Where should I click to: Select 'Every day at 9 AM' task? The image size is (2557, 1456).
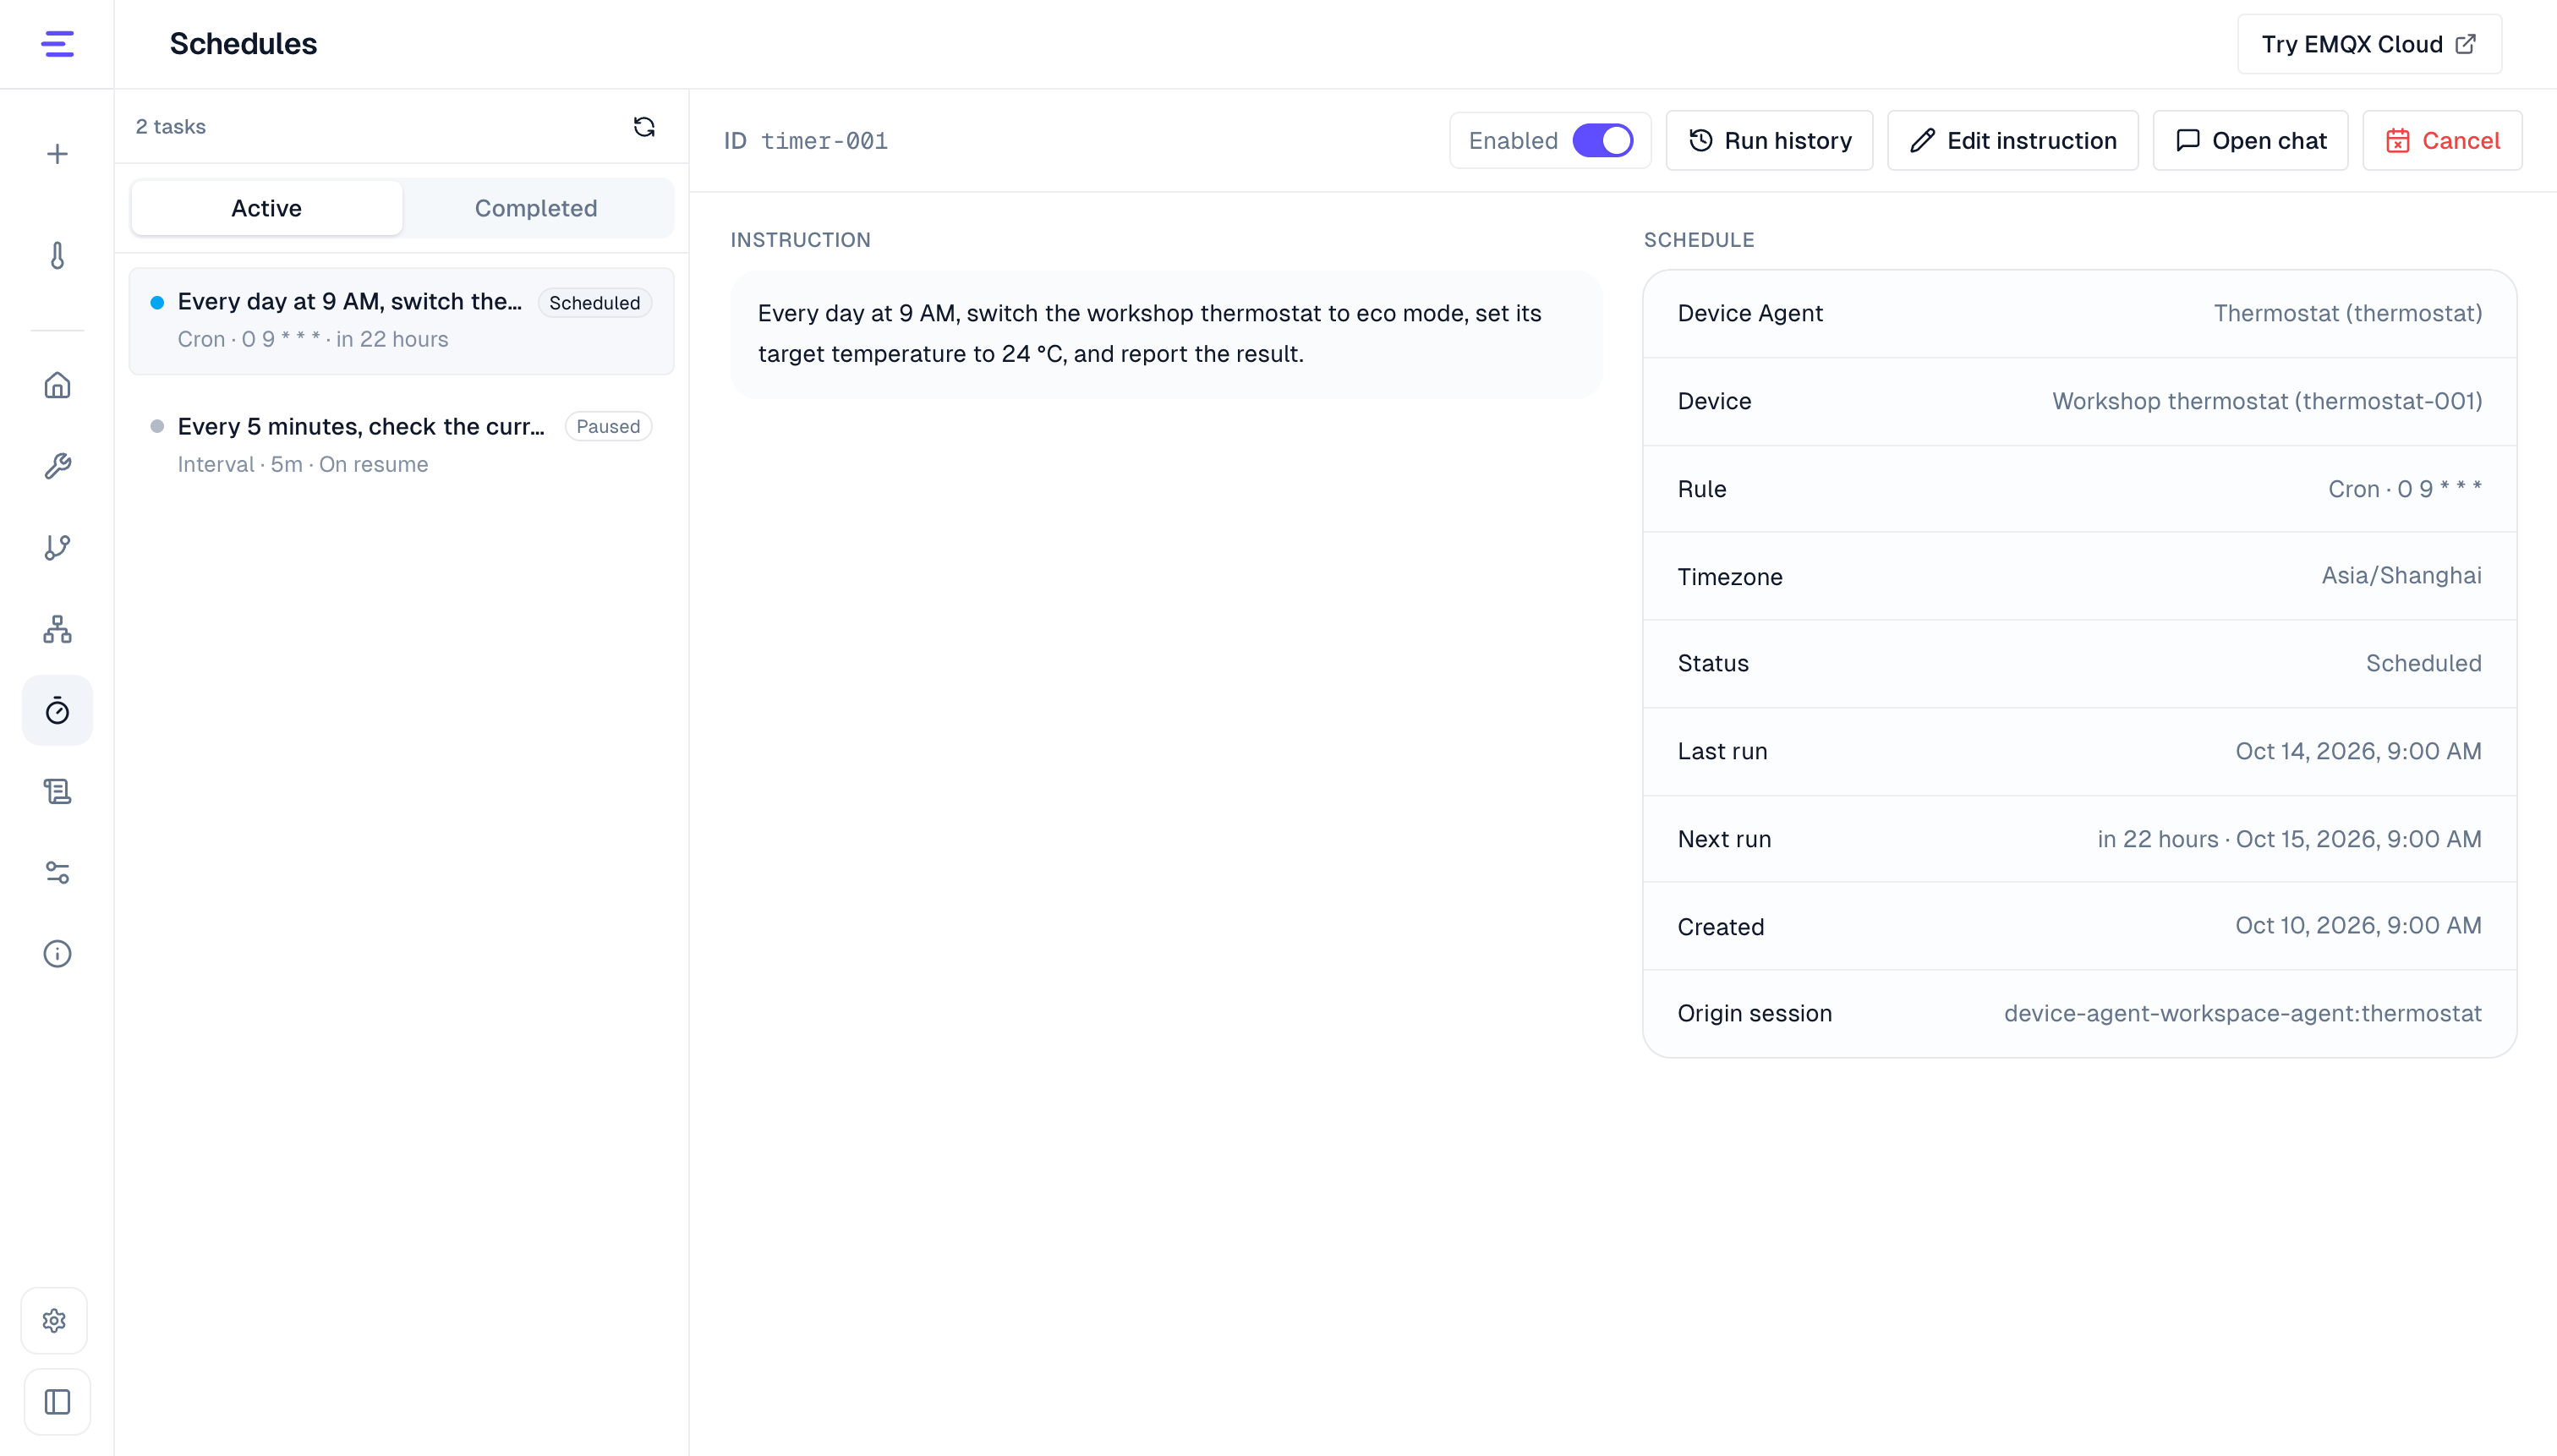[x=401, y=320]
